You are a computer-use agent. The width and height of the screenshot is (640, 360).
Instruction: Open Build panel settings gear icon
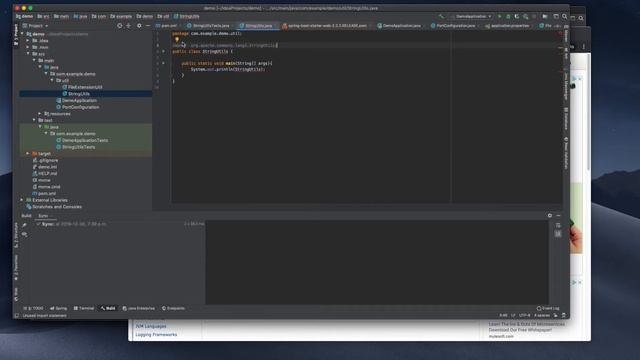point(550,216)
